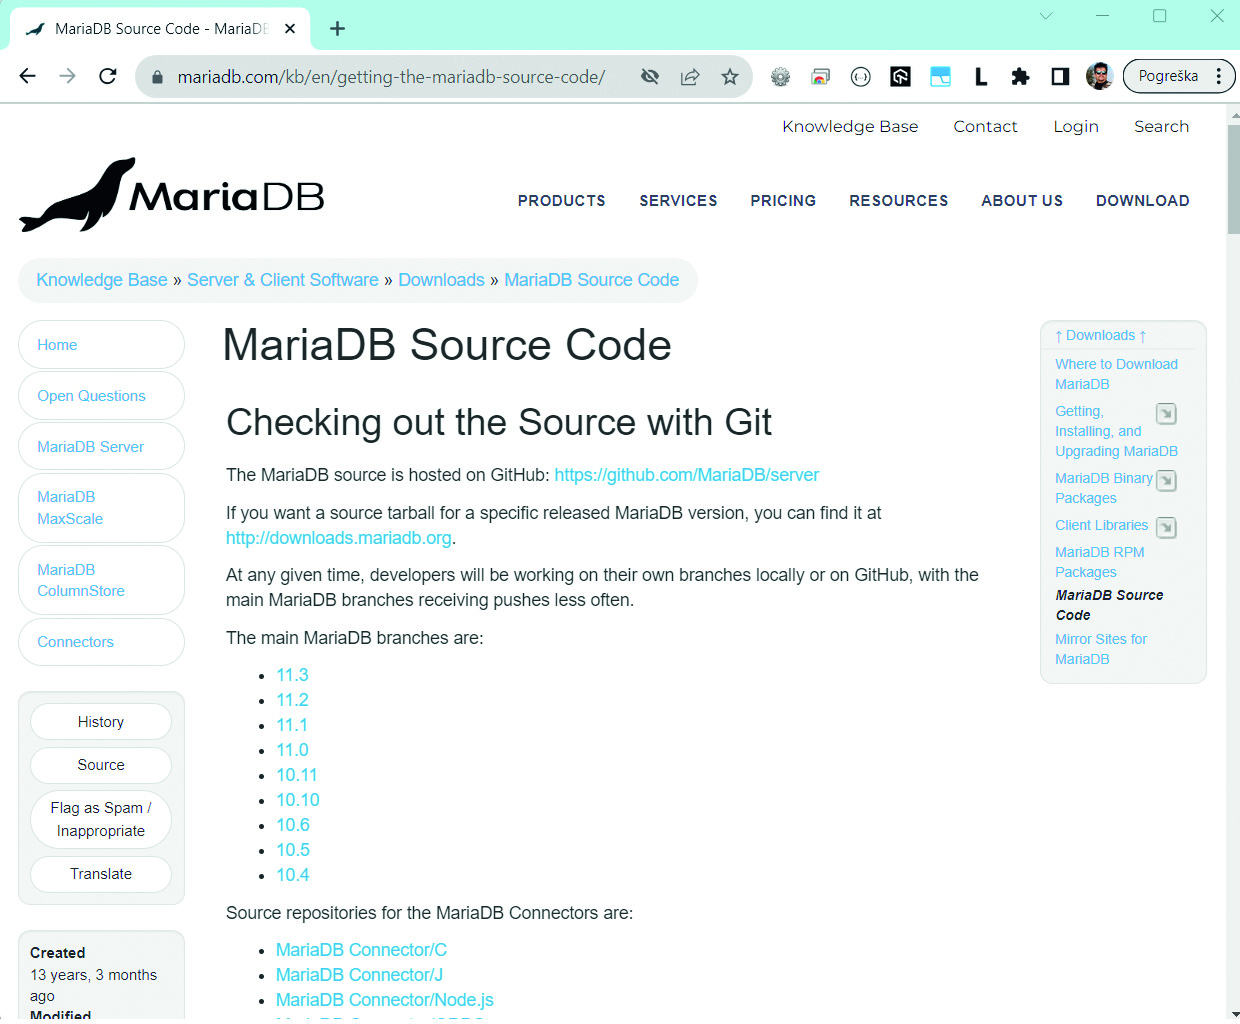Open the Chrome three-dot menu
Image resolution: width=1240 pixels, height=1024 pixels.
click(1218, 77)
